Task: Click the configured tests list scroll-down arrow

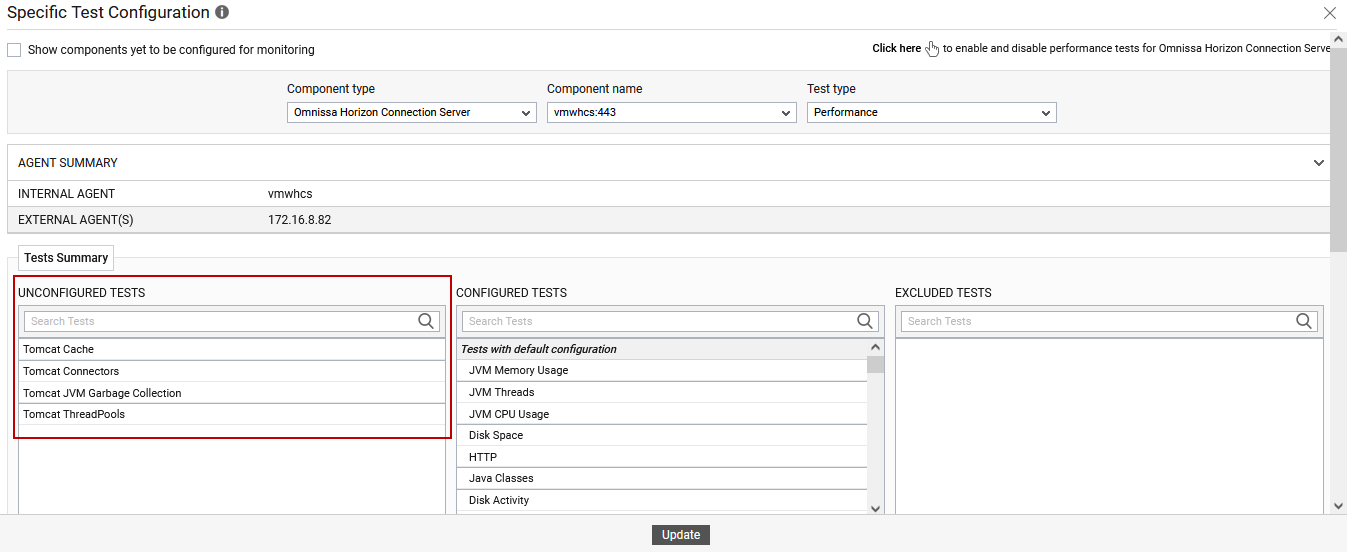Action: coord(876,508)
